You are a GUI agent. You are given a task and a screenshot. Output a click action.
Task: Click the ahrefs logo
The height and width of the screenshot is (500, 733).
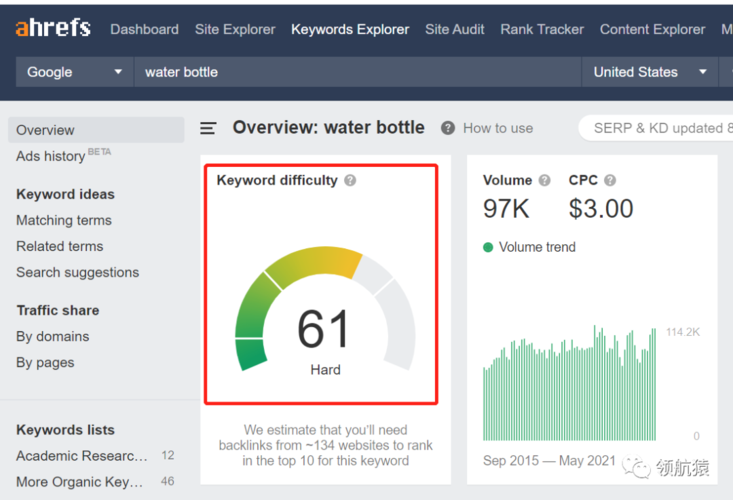[53, 28]
